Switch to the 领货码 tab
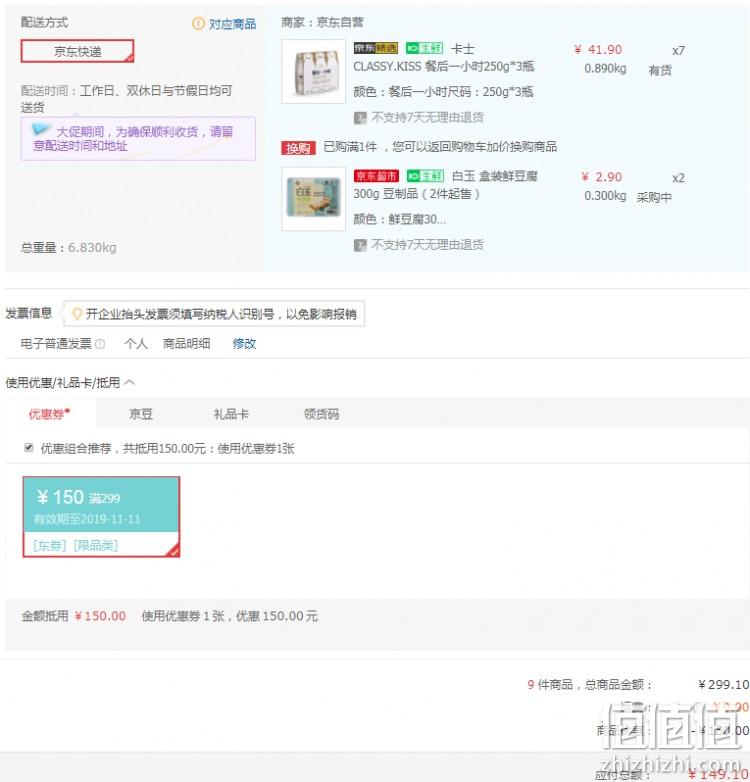 322,414
